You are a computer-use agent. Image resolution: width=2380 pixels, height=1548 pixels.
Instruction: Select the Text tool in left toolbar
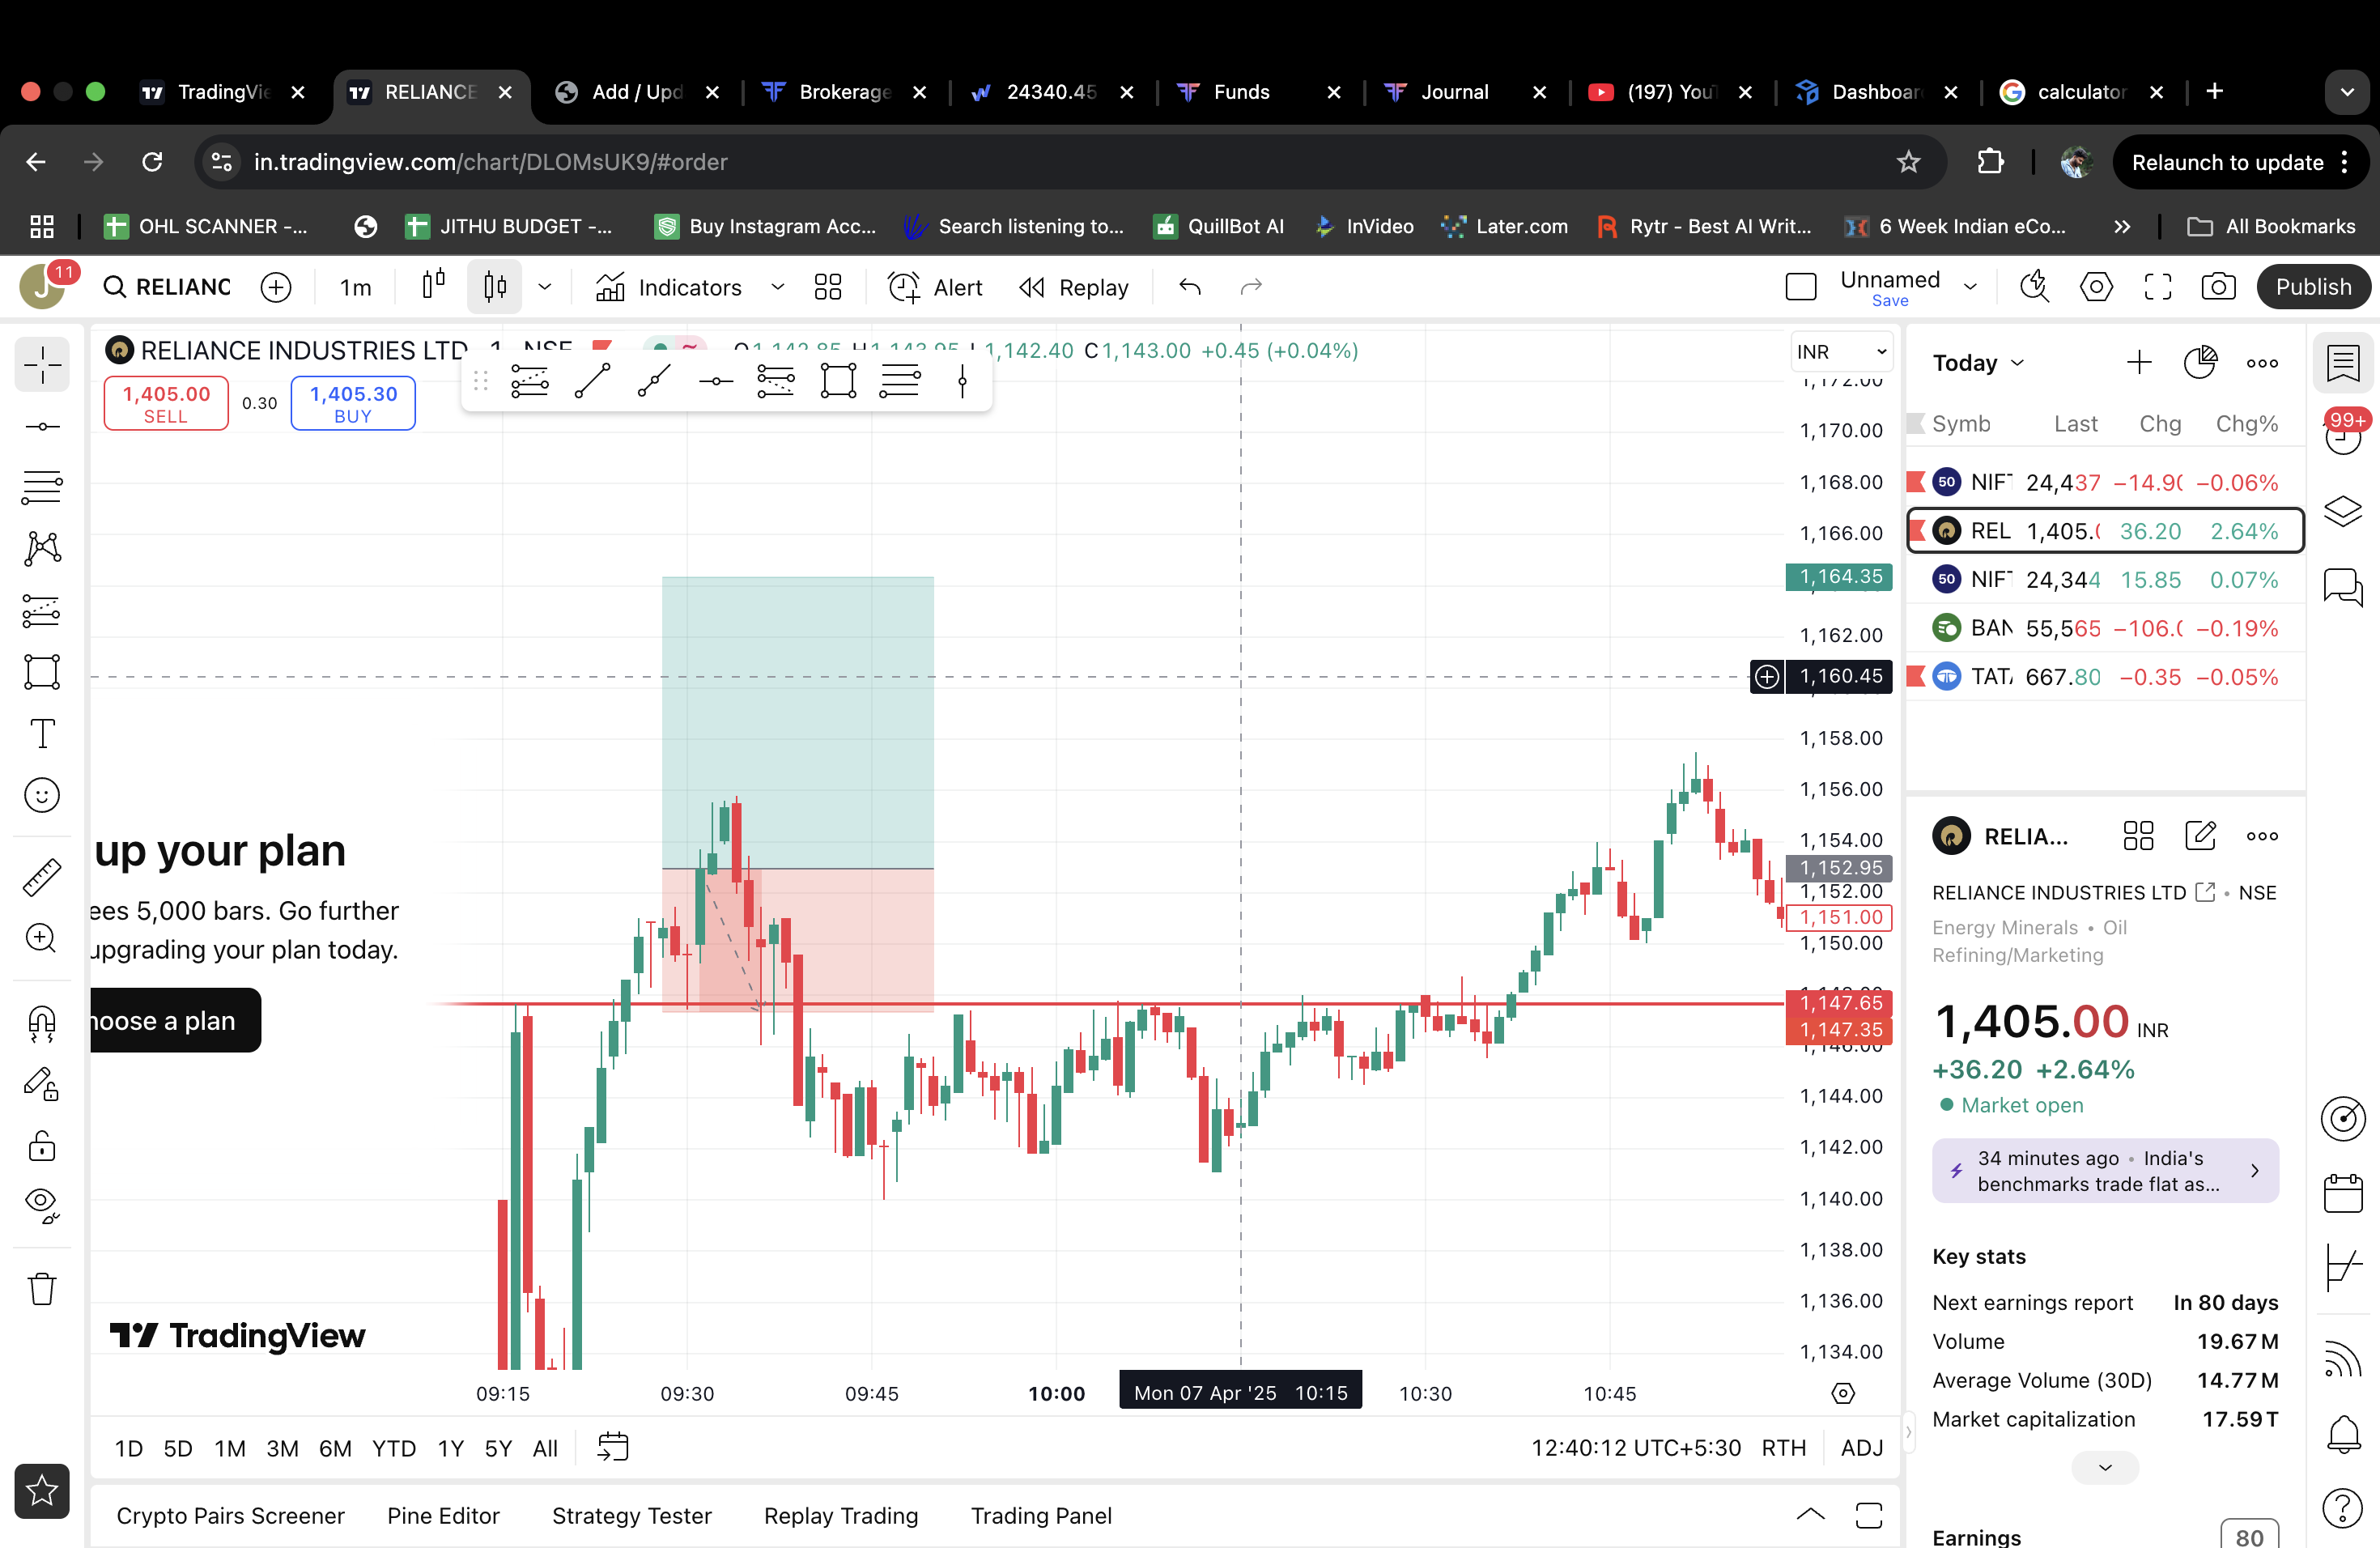tap(42, 734)
